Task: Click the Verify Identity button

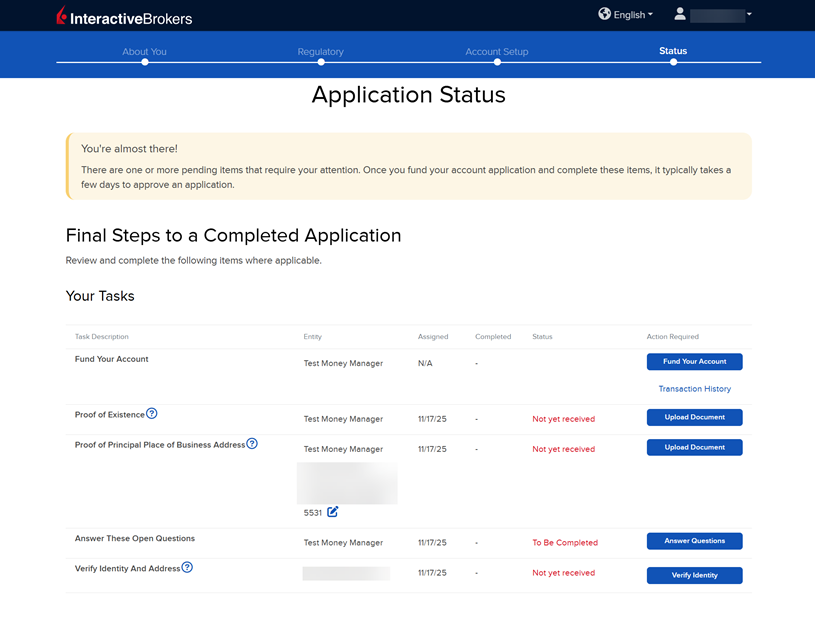Action: pyautogui.click(x=694, y=575)
